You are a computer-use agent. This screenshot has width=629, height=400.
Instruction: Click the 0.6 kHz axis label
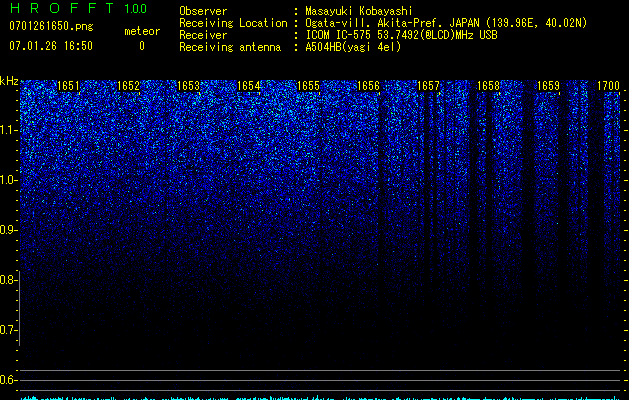click(8, 380)
